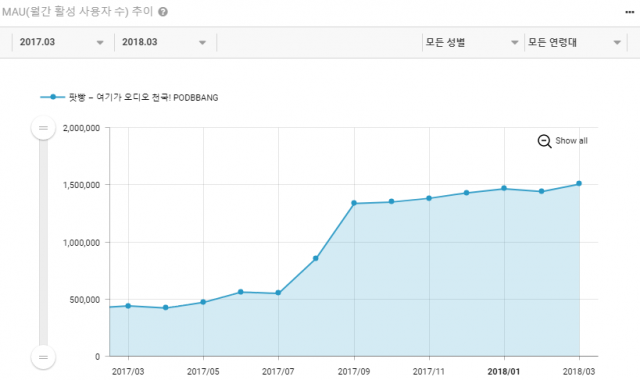Image resolution: width=640 pixels, height=380 pixels.
Task: Select the 2017/03 data point on chart
Action: [x=128, y=306]
